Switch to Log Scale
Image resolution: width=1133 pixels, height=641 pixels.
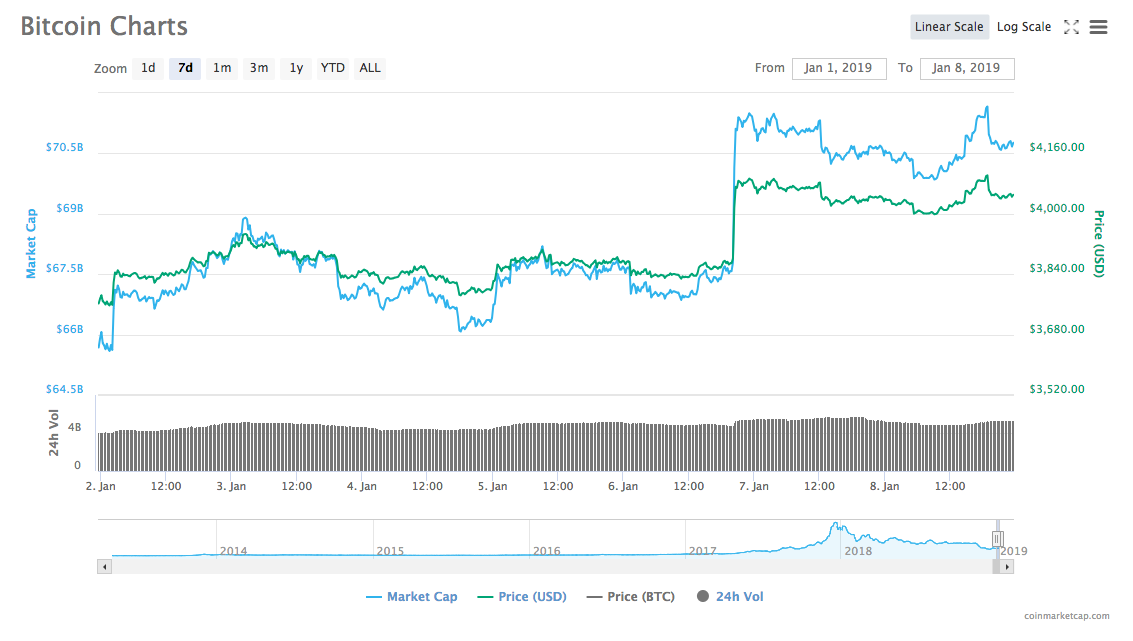tap(1023, 27)
